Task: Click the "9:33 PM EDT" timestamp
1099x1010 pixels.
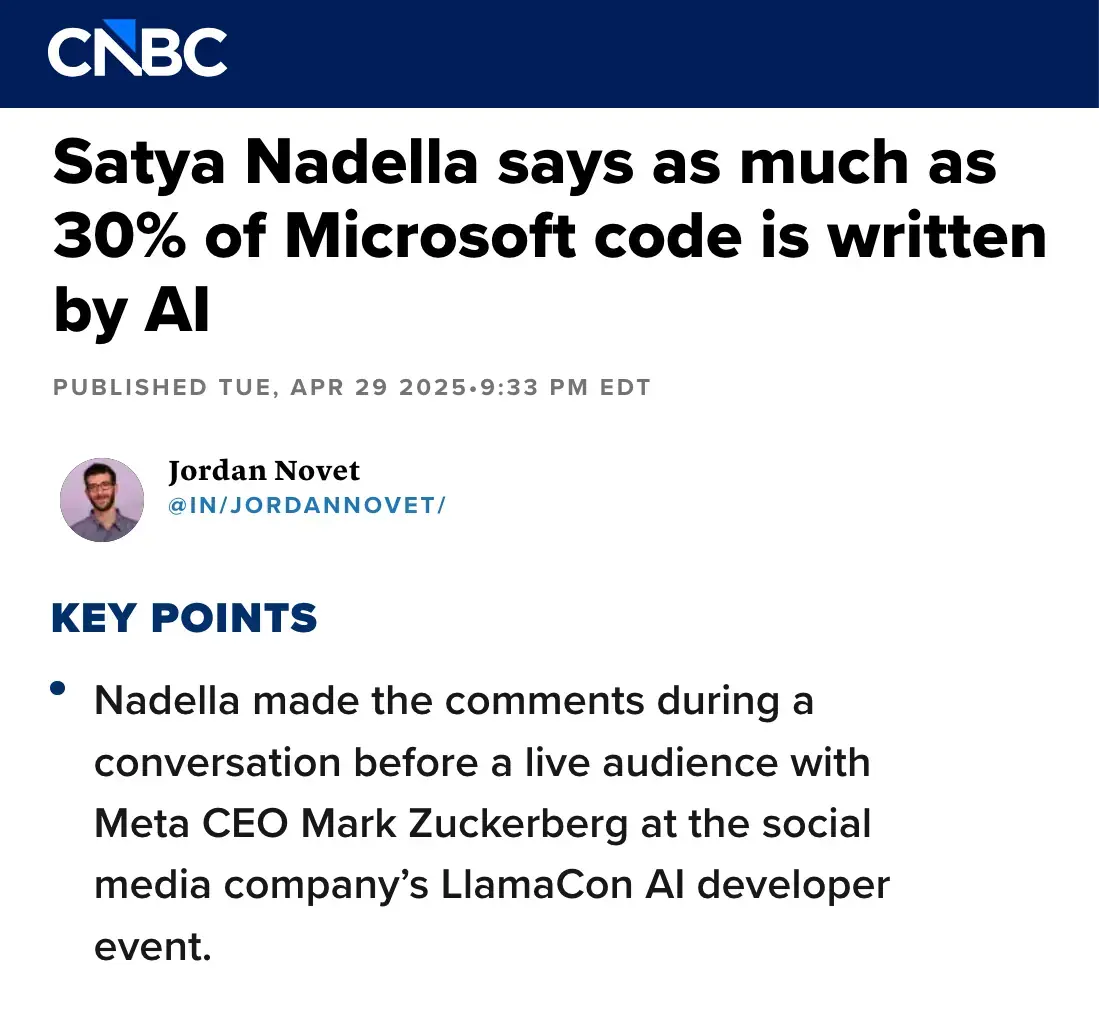Action: [x=563, y=387]
